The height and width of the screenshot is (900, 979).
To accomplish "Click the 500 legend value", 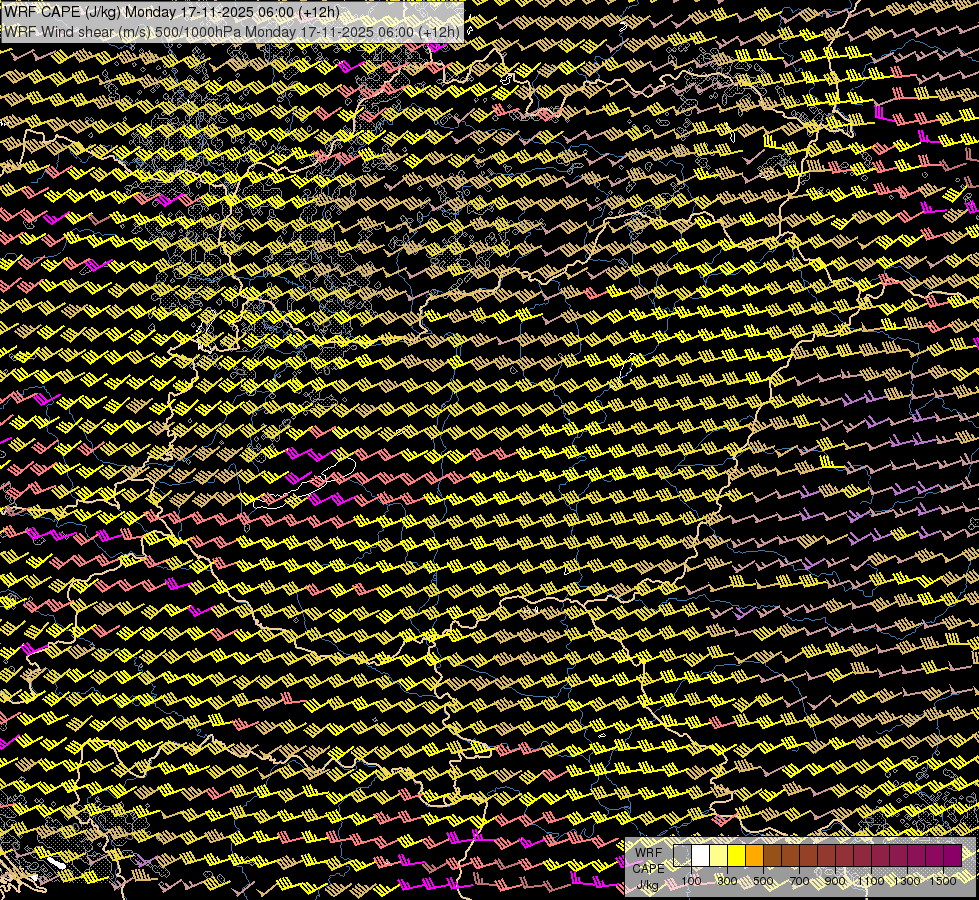I will pos(764,881).
